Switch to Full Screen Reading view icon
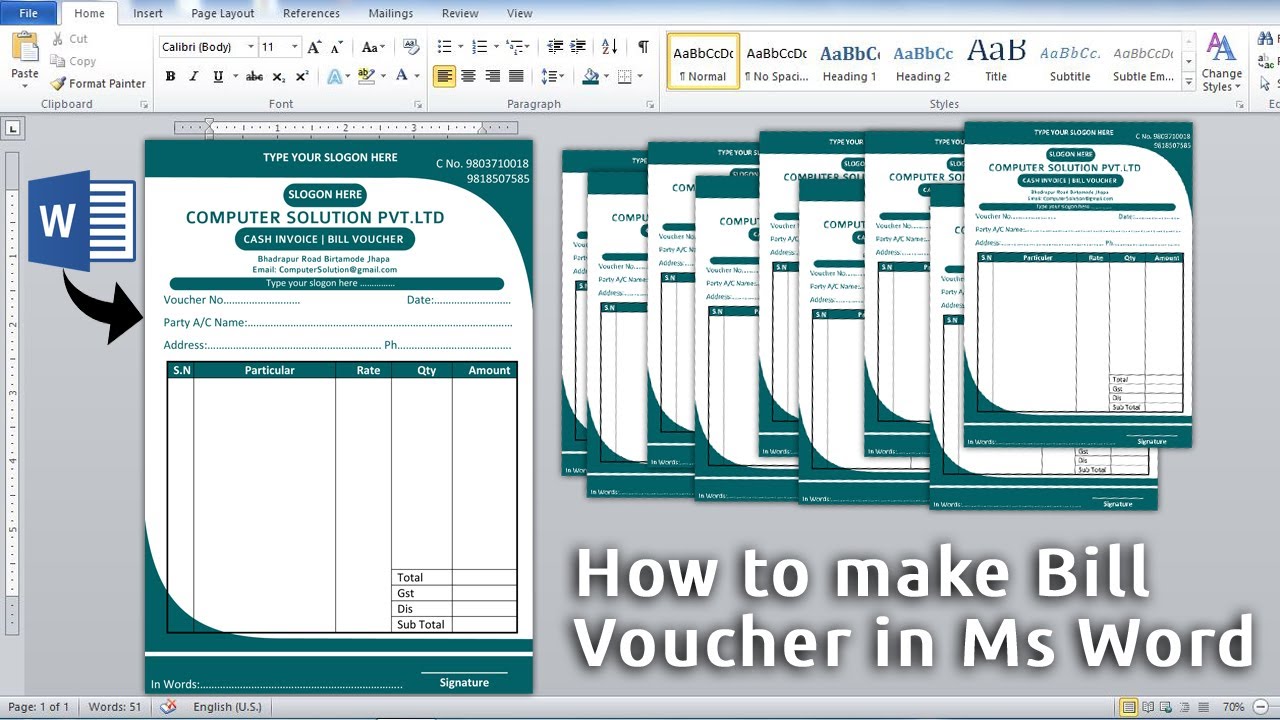Image resolution: width=1280 pixels, height=720 pixels. 1148,707
